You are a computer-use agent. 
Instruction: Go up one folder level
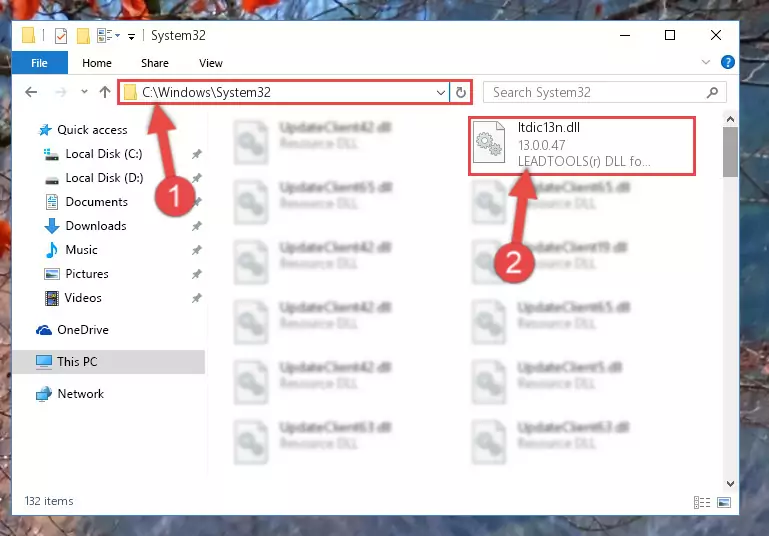pyautogui.click(x=104, y=92)
